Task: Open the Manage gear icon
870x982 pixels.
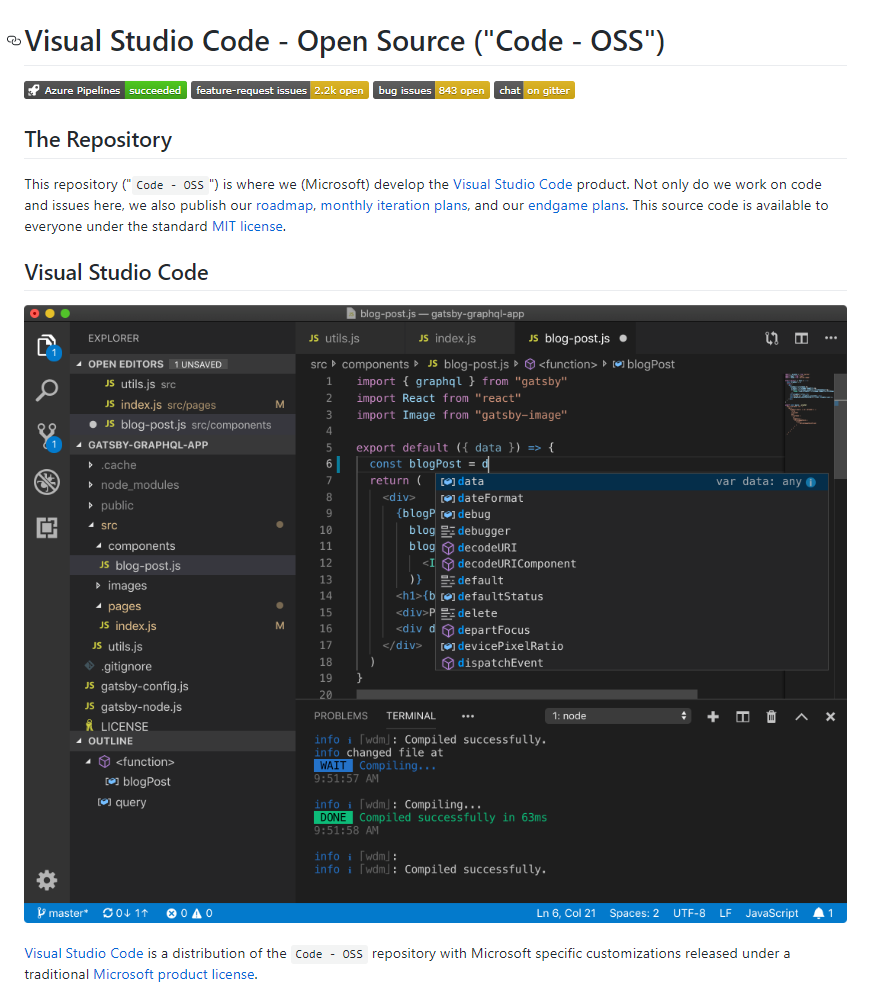Action: 47,880
